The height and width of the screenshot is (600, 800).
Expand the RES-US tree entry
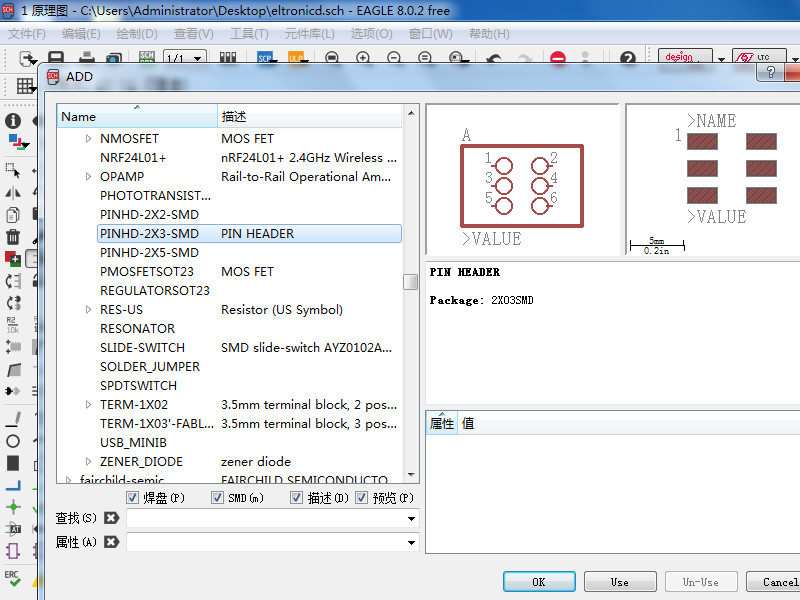tap(88, 309)
